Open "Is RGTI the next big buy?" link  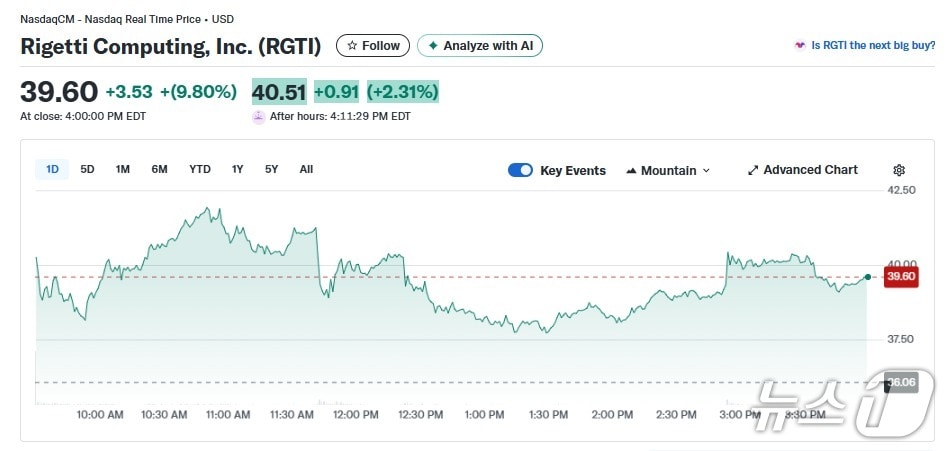873,45
